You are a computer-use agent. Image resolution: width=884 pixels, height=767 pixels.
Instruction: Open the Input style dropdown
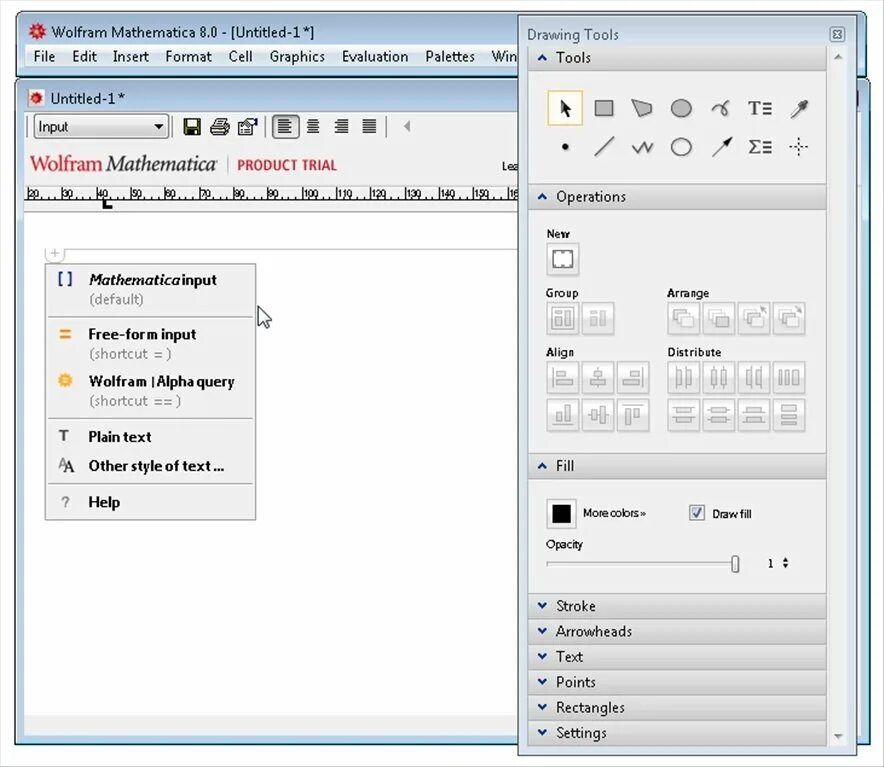[x=101, y=127]
